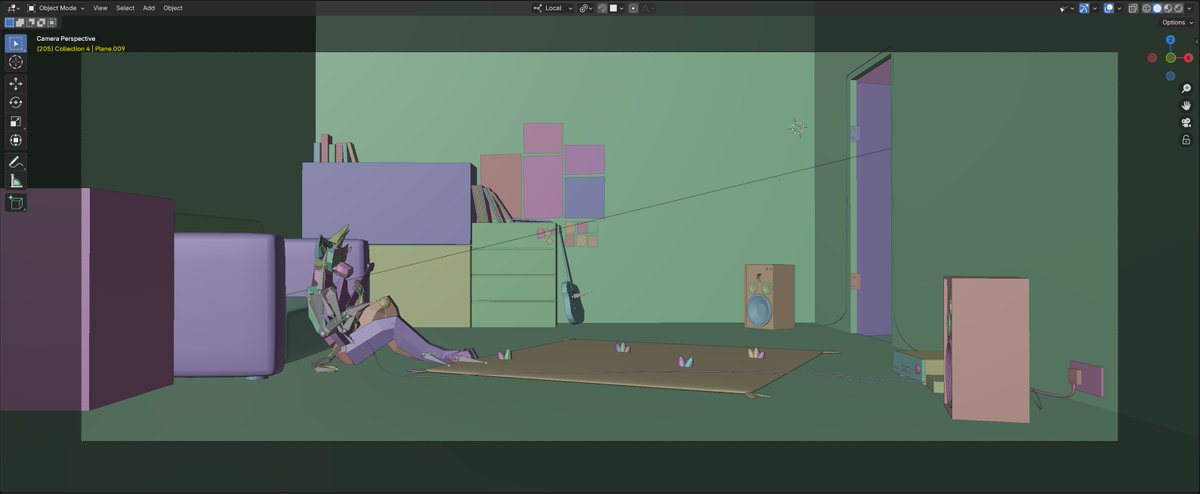
Task: Toggle proportional editing icon
Action: pos(633,8)
